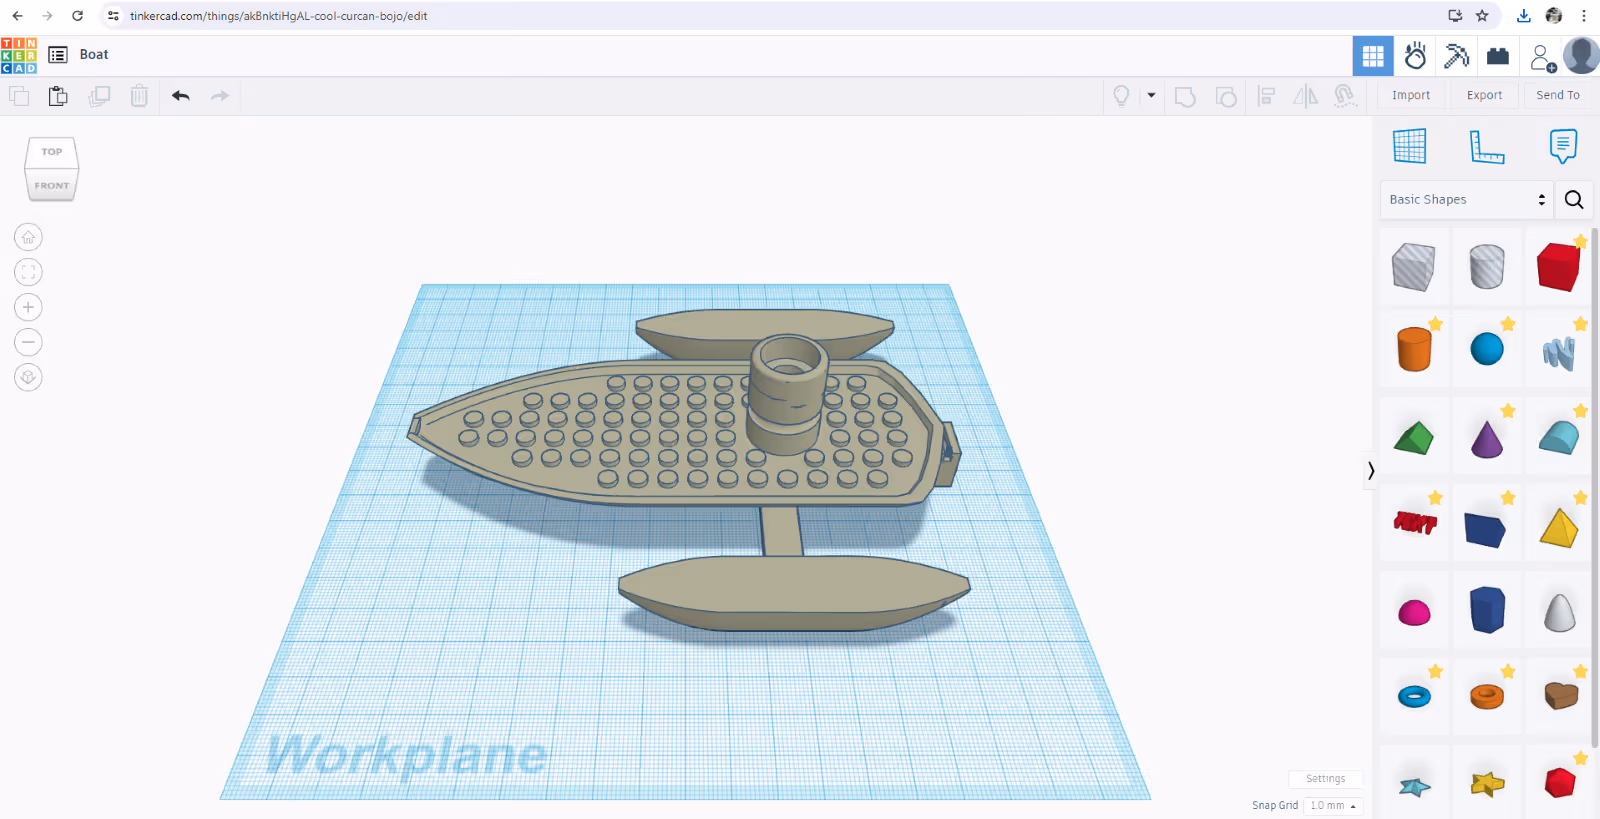This screenshot has height=819, width=1600.
Task: Select the red Text shape
Action: coord(1415,522)
